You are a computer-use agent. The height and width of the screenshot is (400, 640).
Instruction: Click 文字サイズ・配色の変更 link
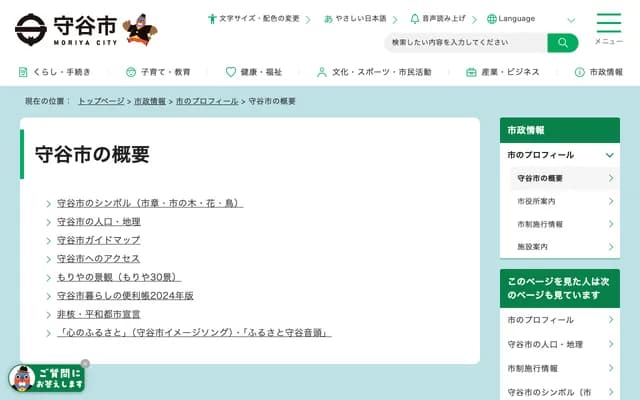click(x=259, y=19)
